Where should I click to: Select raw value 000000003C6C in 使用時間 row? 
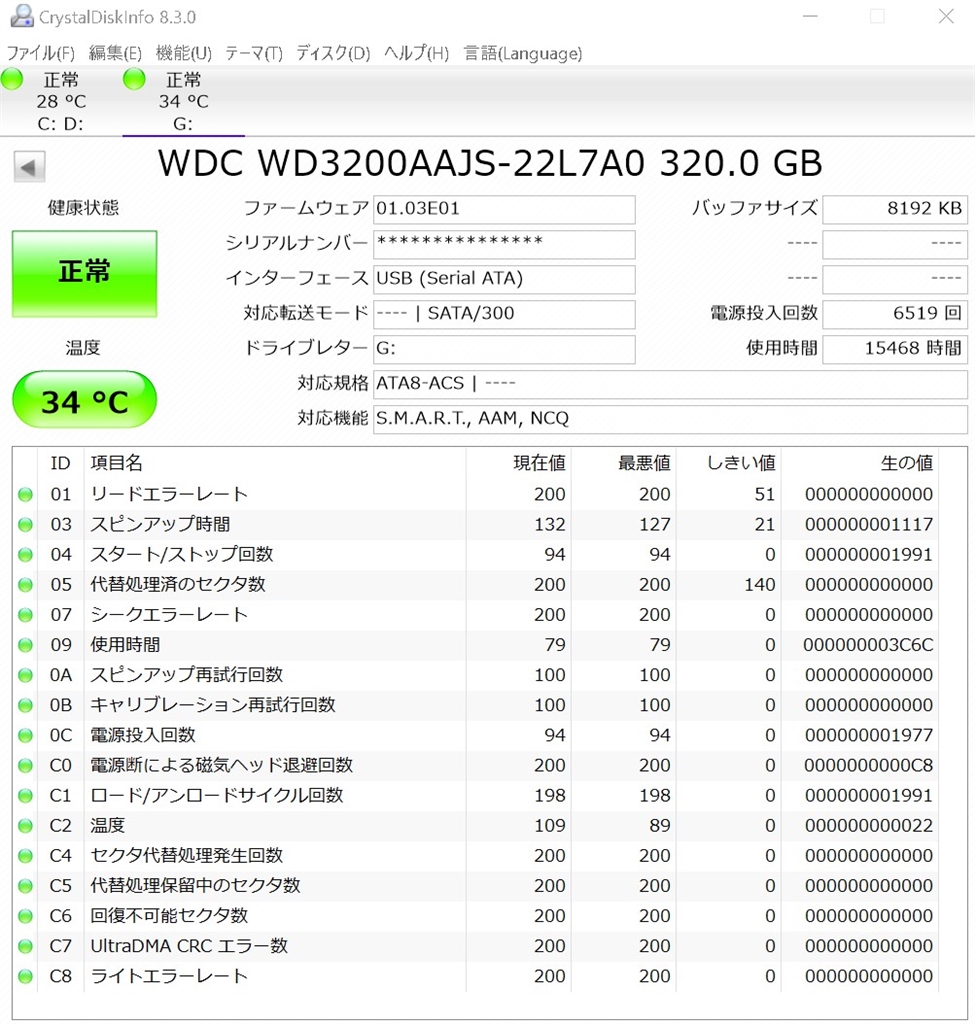pyautogui.click(x=868, y=645)
